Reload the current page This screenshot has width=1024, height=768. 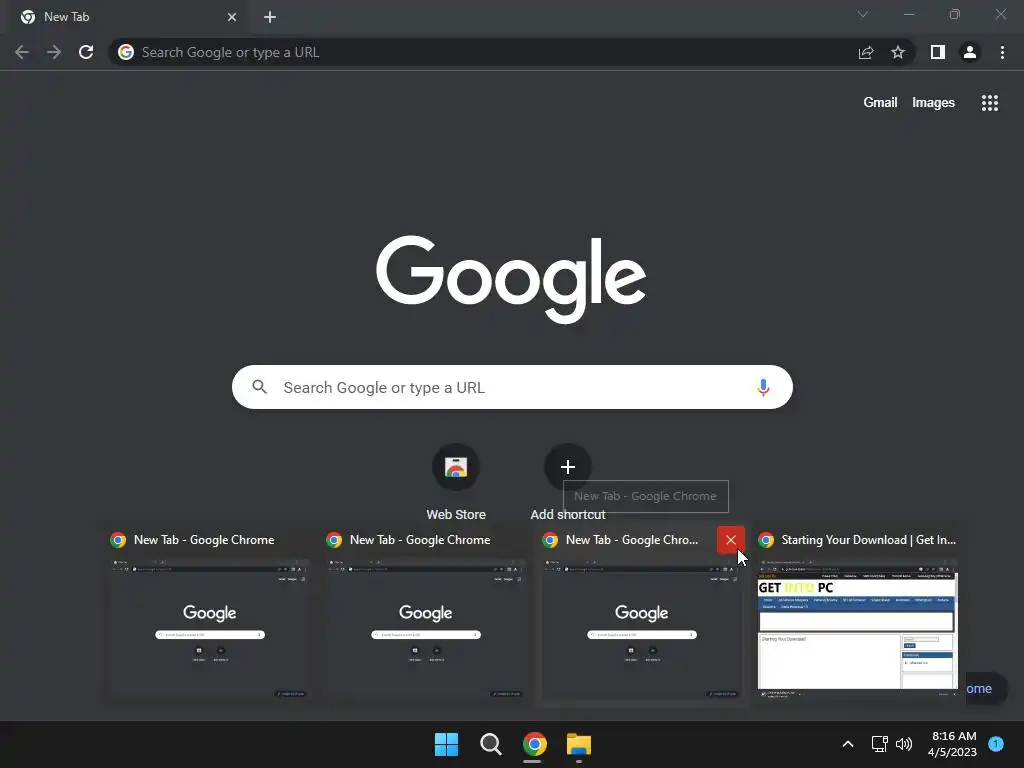click(x=86, y=52)
